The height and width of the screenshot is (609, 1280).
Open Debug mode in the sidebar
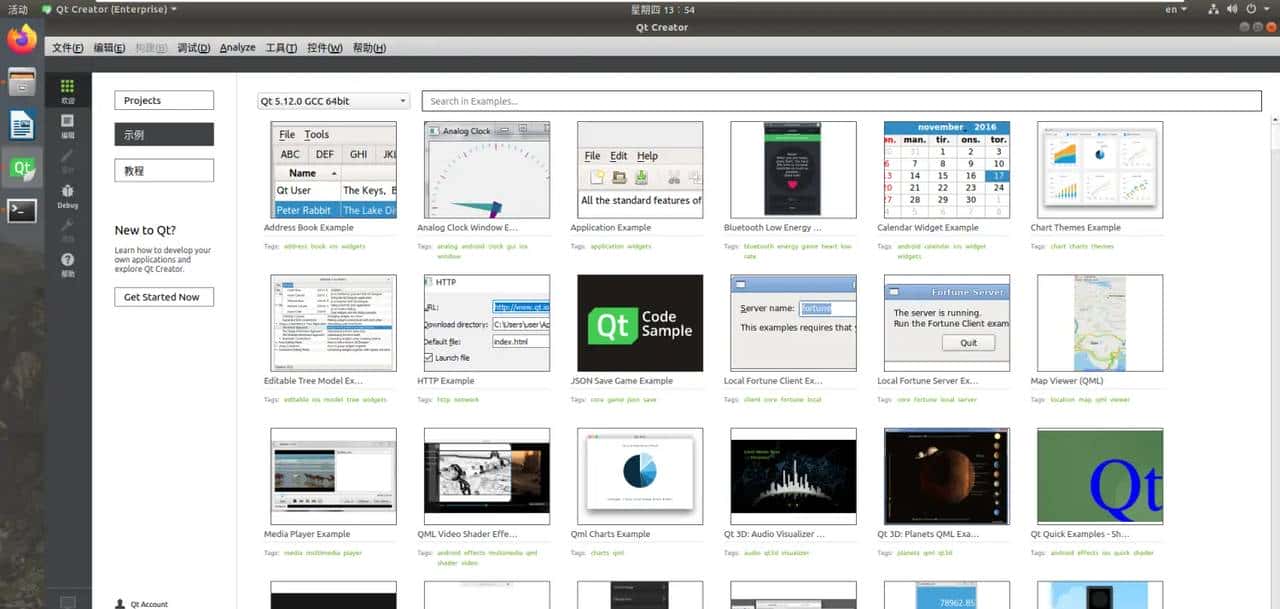[x=67, y=195]
